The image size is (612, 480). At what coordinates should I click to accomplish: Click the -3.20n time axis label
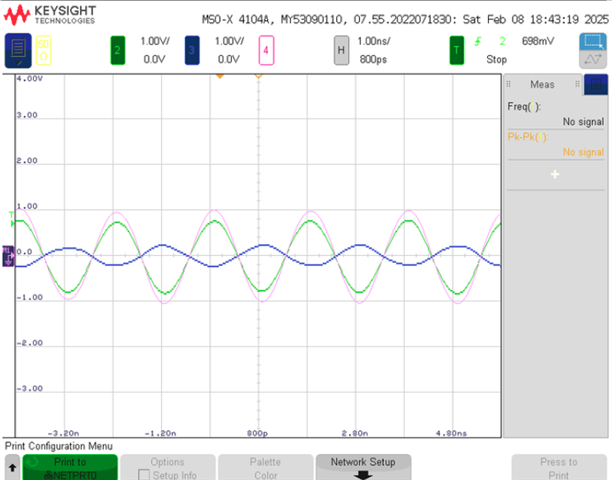(x=64, y=433)
